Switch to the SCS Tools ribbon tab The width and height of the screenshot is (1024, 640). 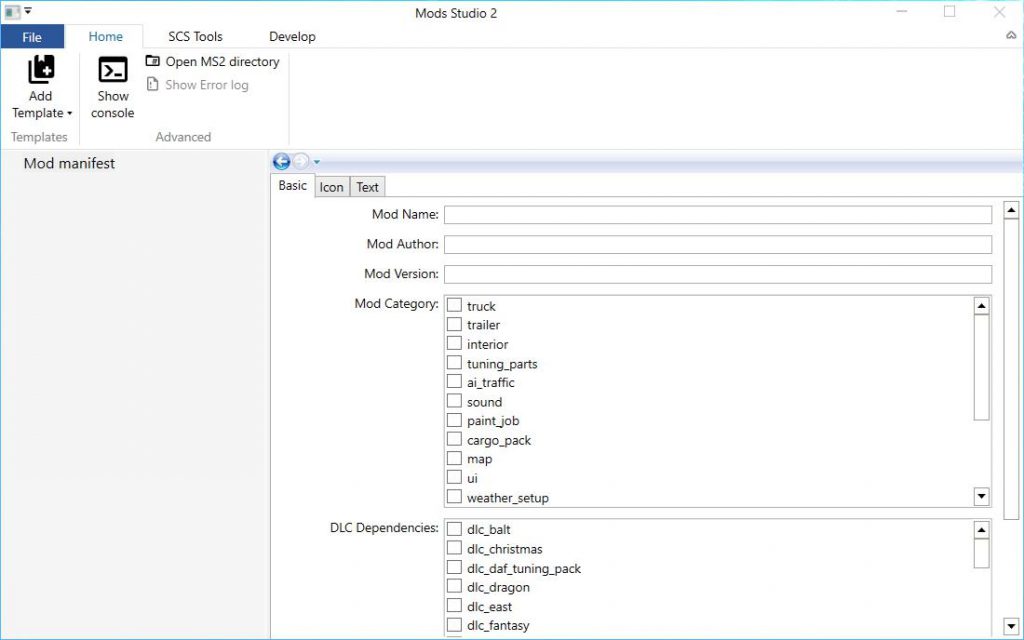pyautogui.click(x=196, y=36)
